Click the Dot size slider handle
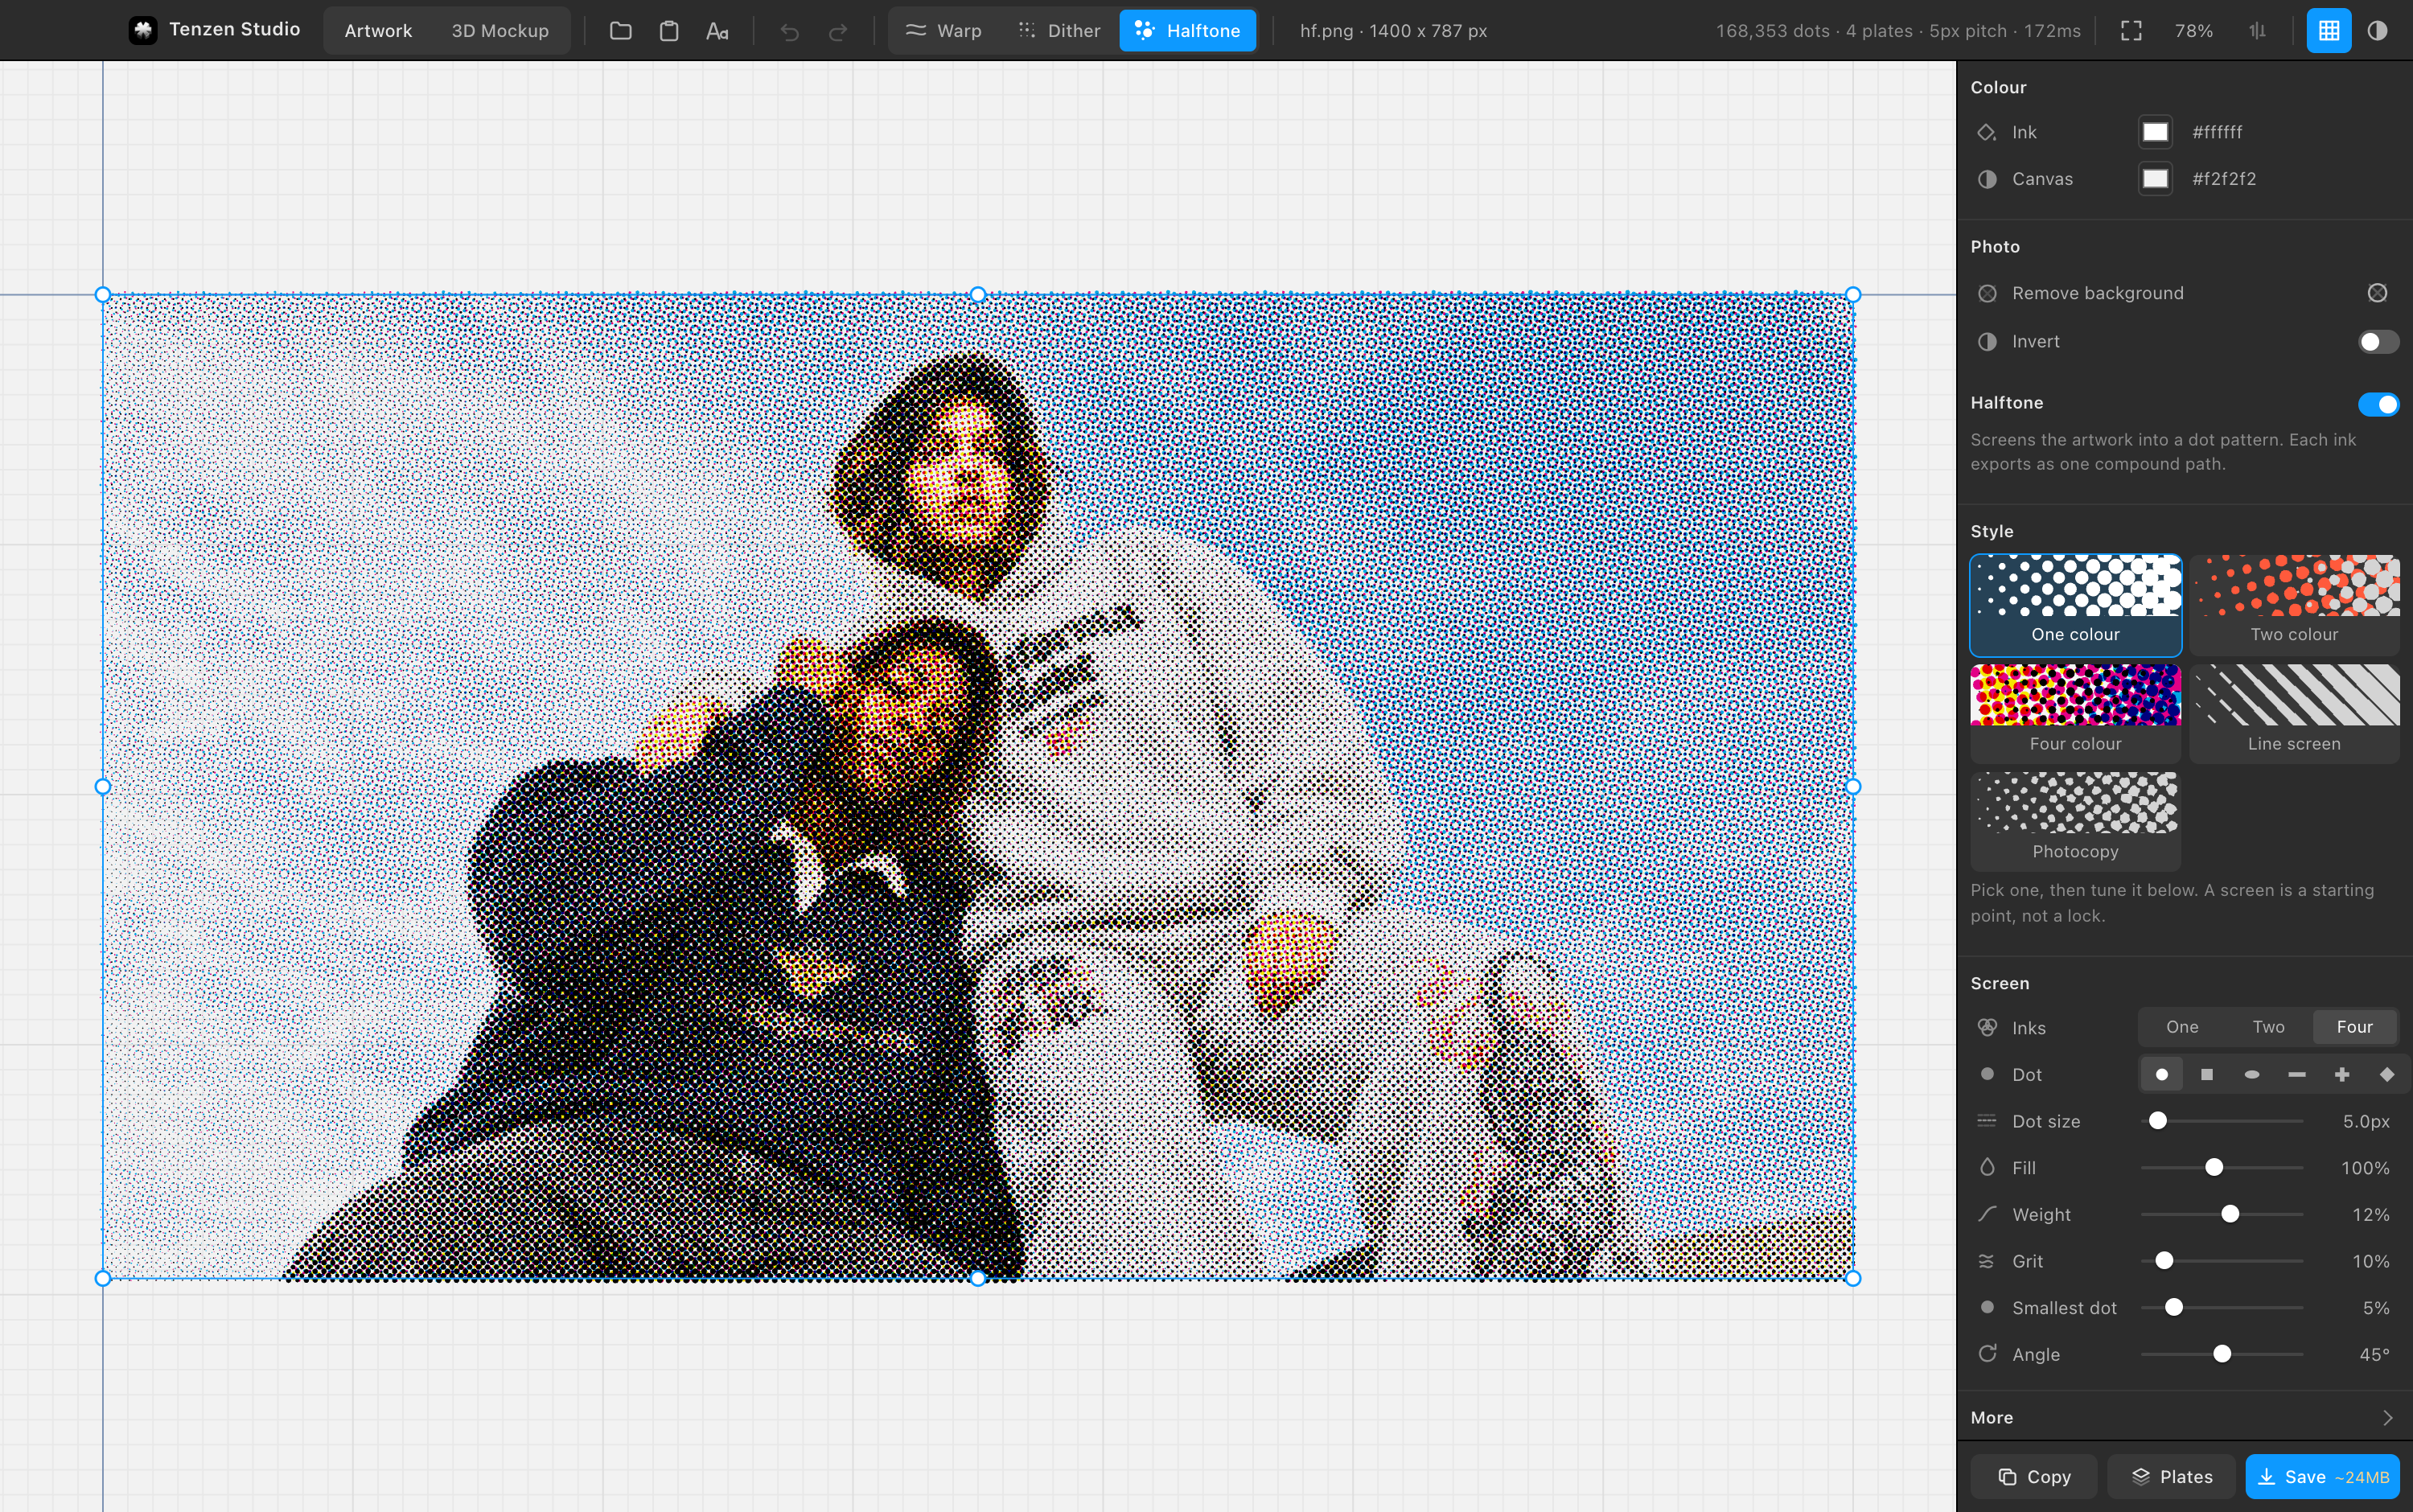 point(2158,1121)
